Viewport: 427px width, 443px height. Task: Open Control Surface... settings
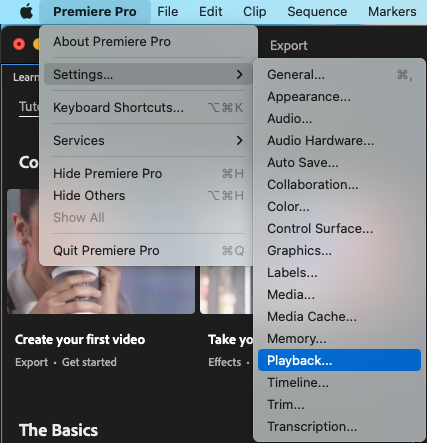click(339, 229)
